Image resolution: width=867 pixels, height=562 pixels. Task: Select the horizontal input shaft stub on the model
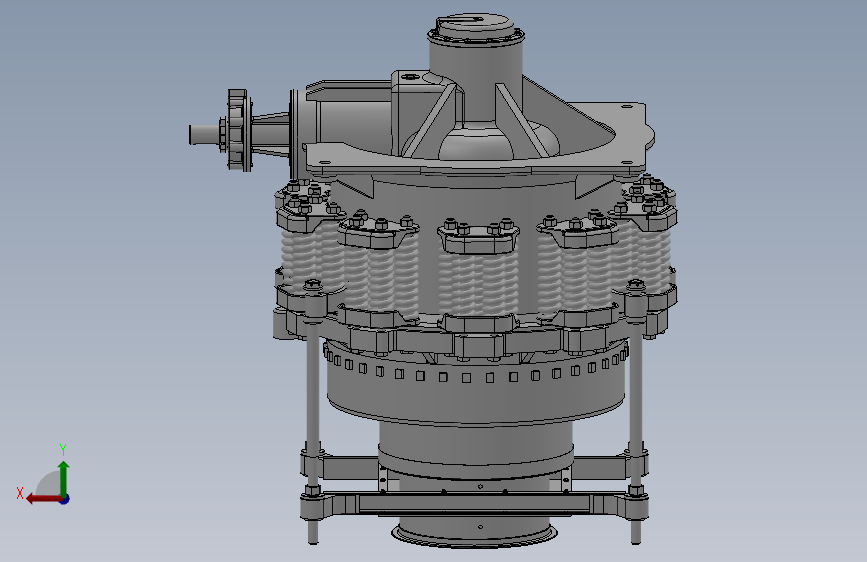203,135
